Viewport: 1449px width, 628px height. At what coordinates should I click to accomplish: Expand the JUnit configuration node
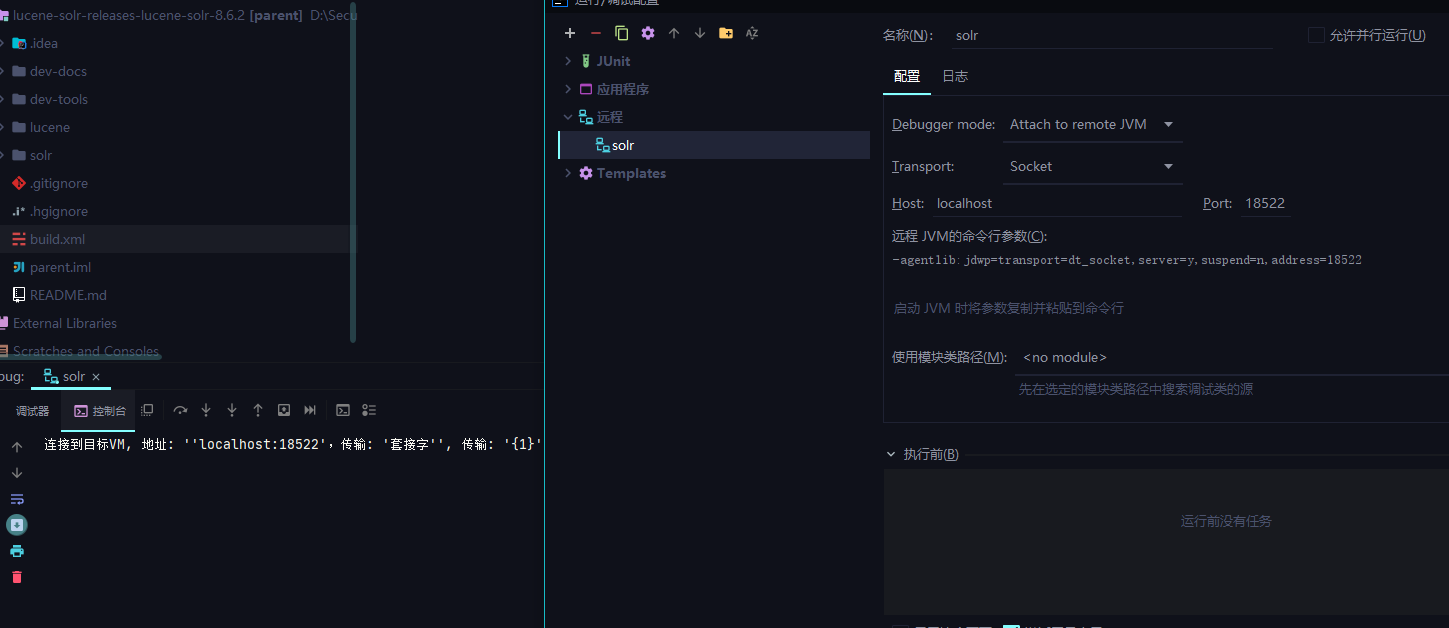(x=569, y=61)
